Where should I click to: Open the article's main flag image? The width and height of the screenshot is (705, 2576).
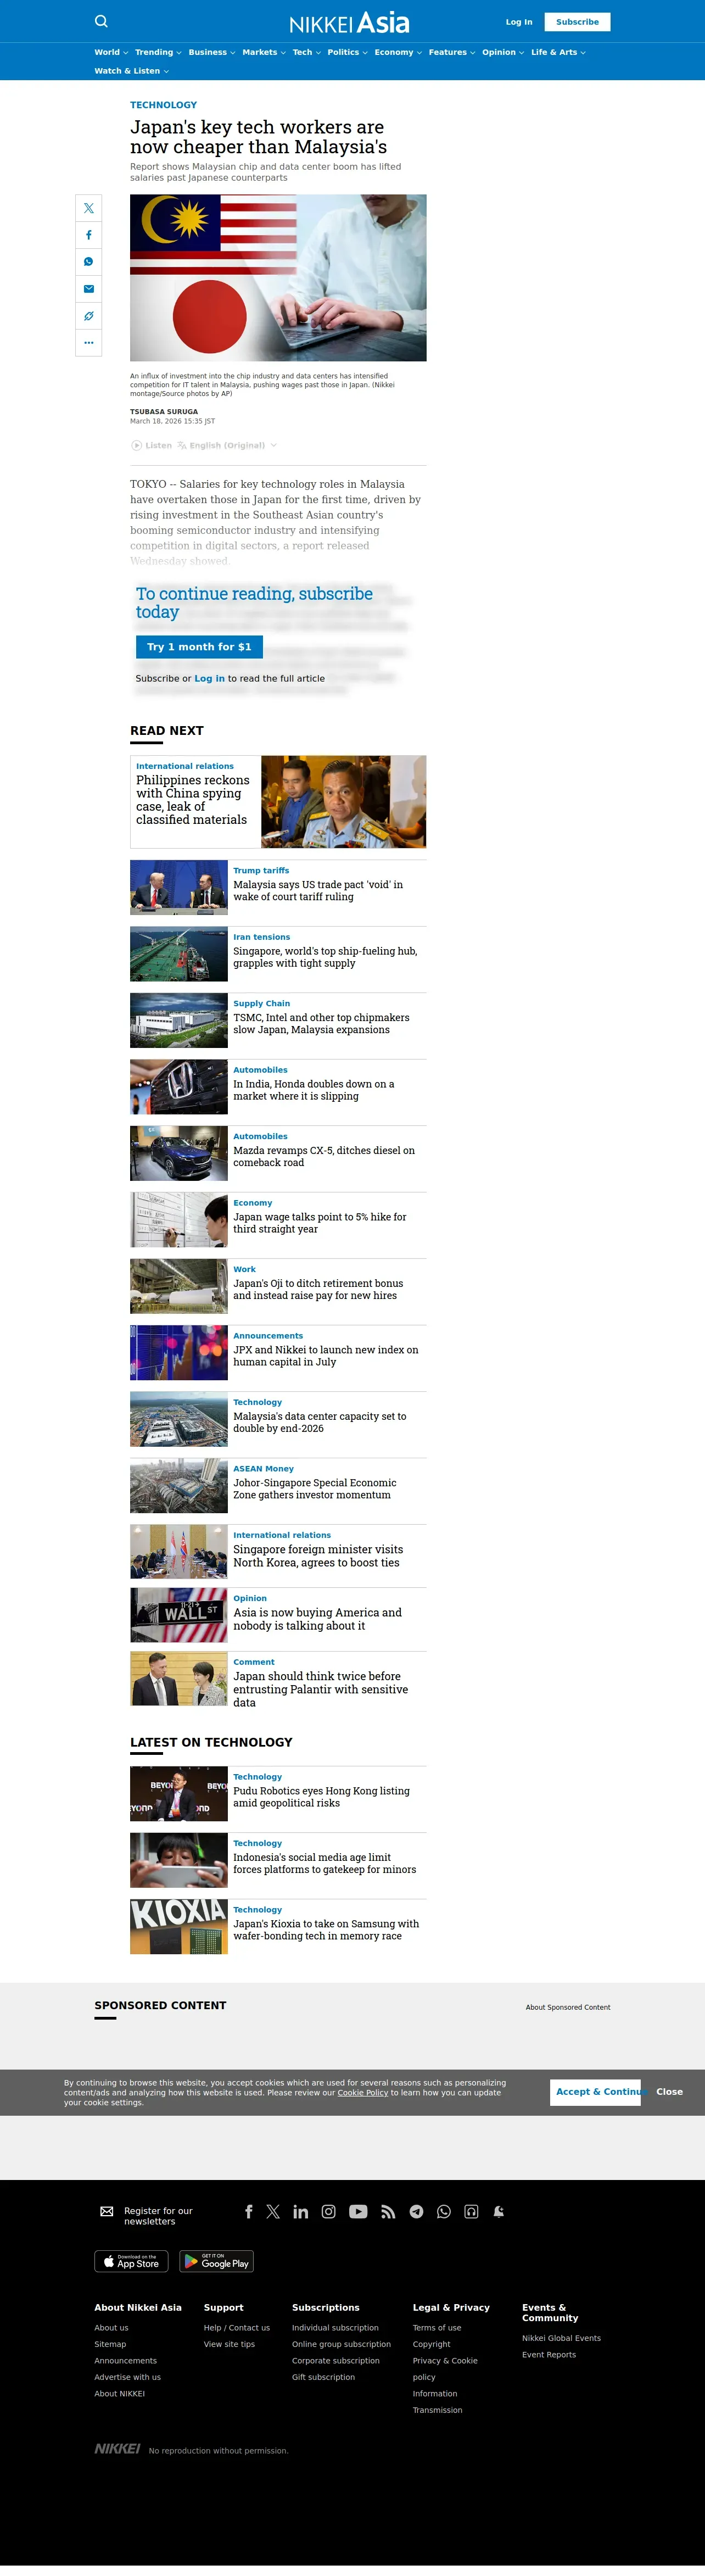tap(278, 278)
